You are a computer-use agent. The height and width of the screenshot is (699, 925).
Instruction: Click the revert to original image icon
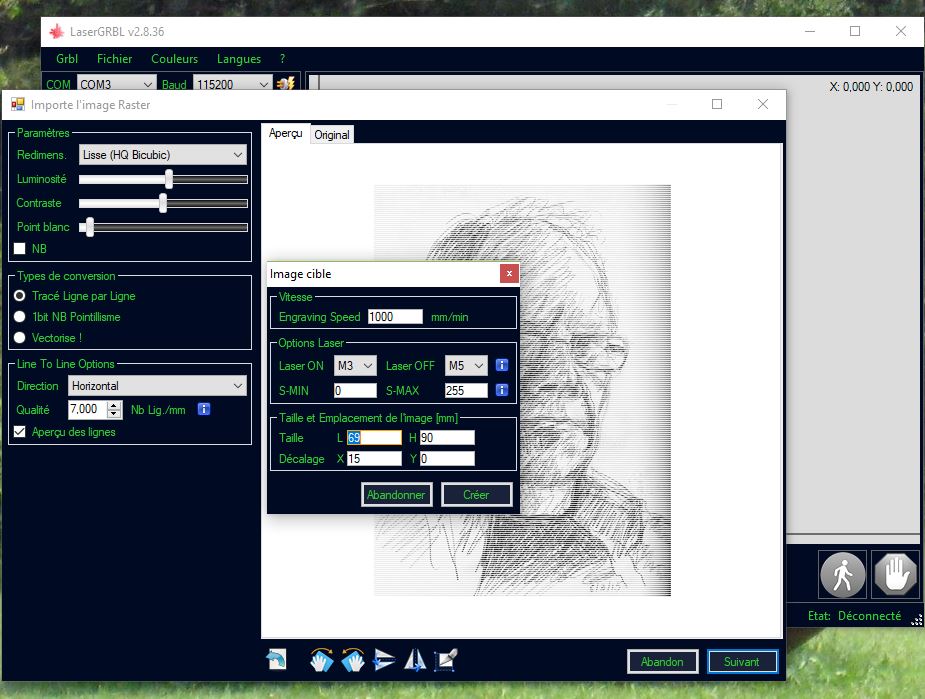point(276,659)
